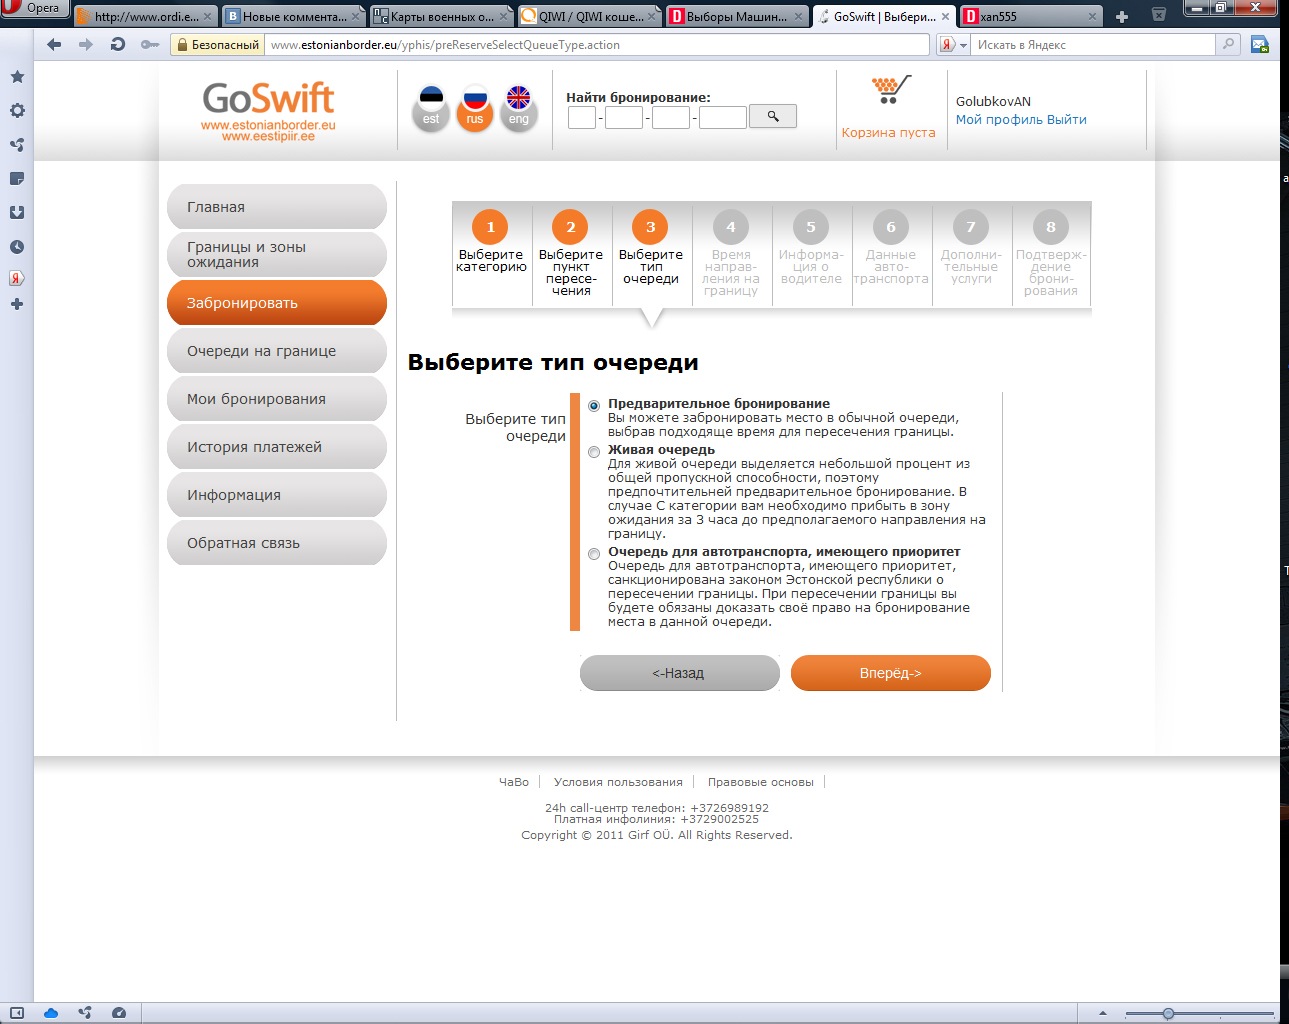The image size is (1289, 1024).
Task: Click the last booking number field
Action: click(x=723, y=118)
